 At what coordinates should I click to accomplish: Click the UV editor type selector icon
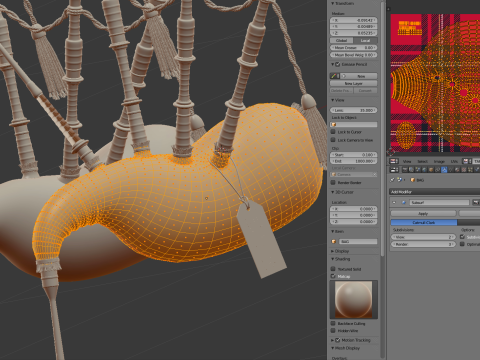394,161
